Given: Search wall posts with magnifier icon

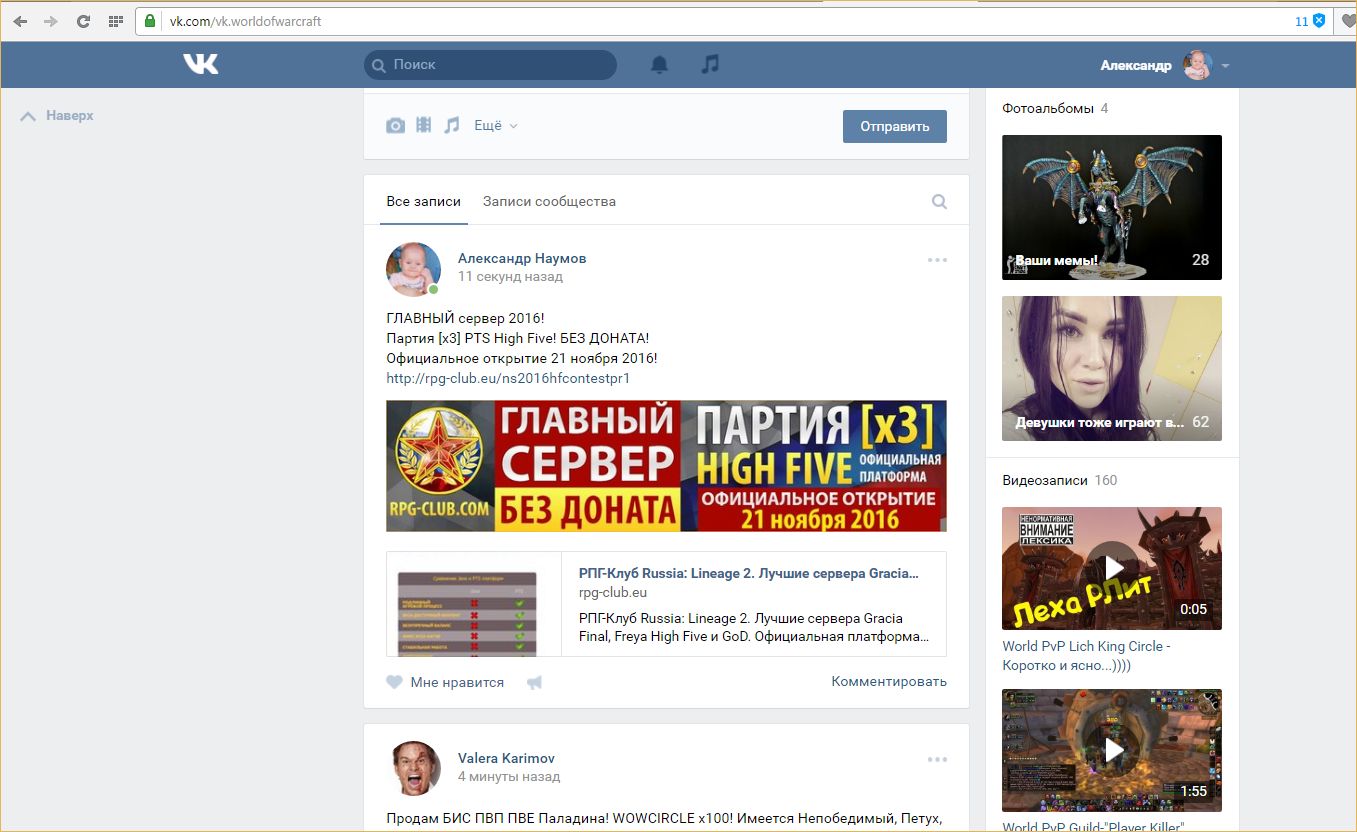Looking at the screenshot, I should (939, 202).
